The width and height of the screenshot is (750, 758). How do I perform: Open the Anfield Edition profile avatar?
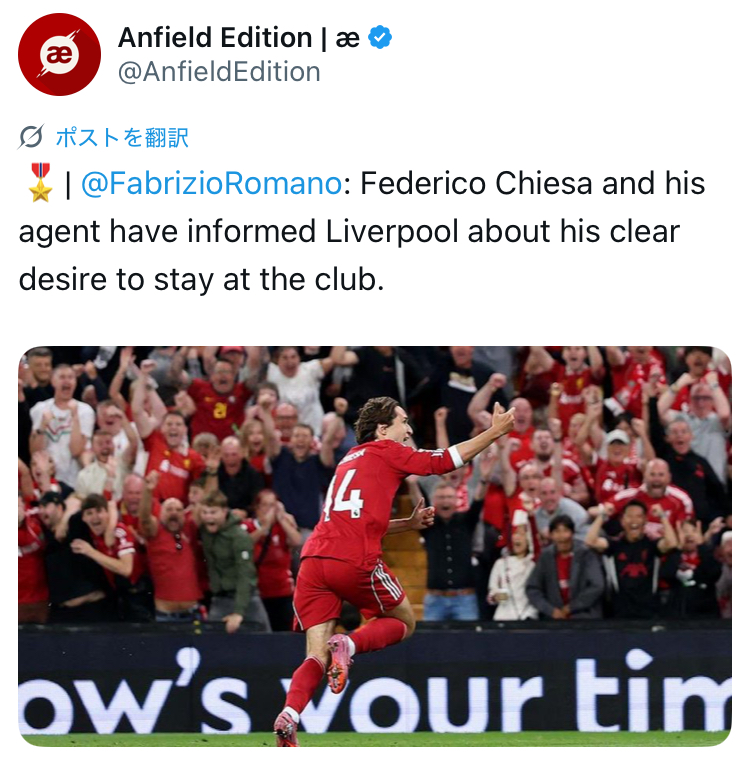(x=59, y=54)
